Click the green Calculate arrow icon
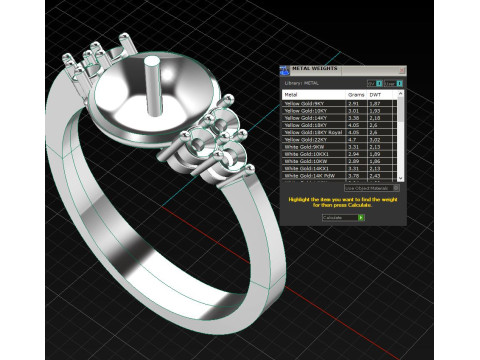480x360 pixels. pos(361,218)
